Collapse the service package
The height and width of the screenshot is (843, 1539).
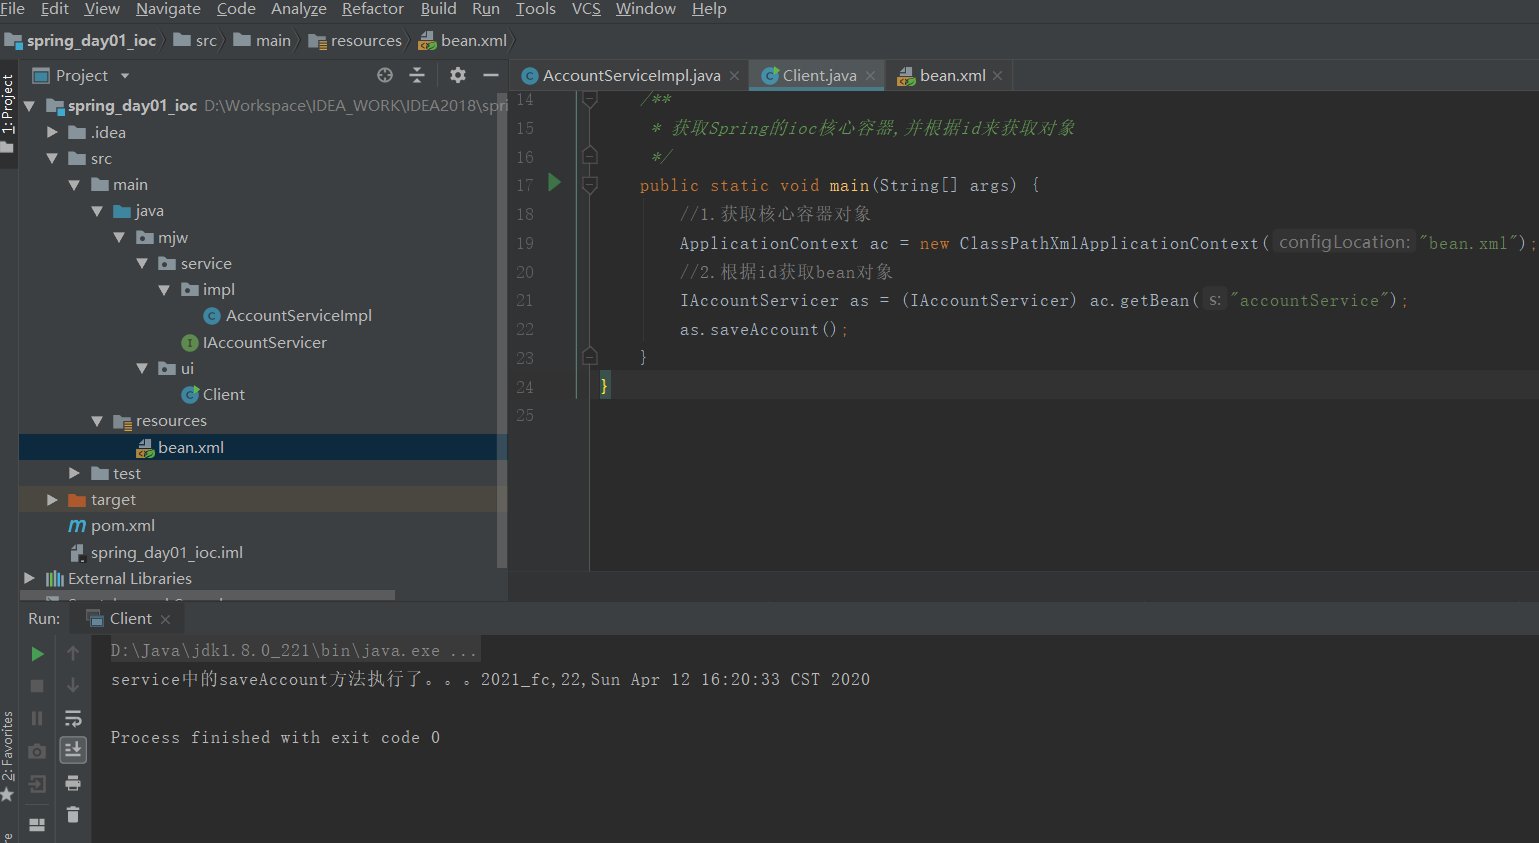pos(142,263)
